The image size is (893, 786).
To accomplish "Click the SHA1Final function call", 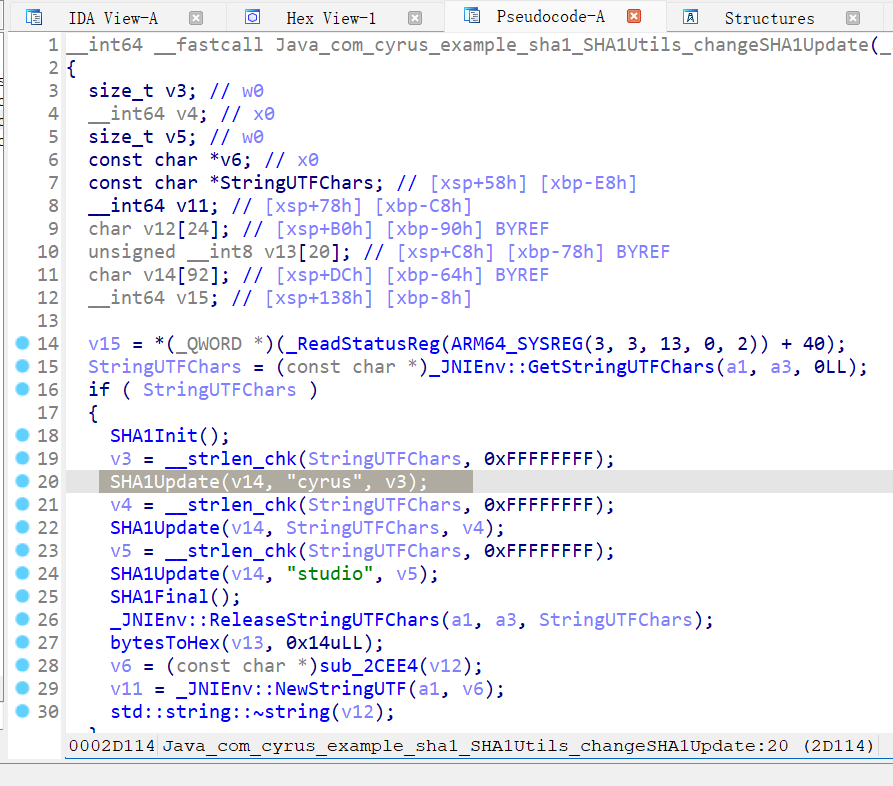I will point(159,597).
